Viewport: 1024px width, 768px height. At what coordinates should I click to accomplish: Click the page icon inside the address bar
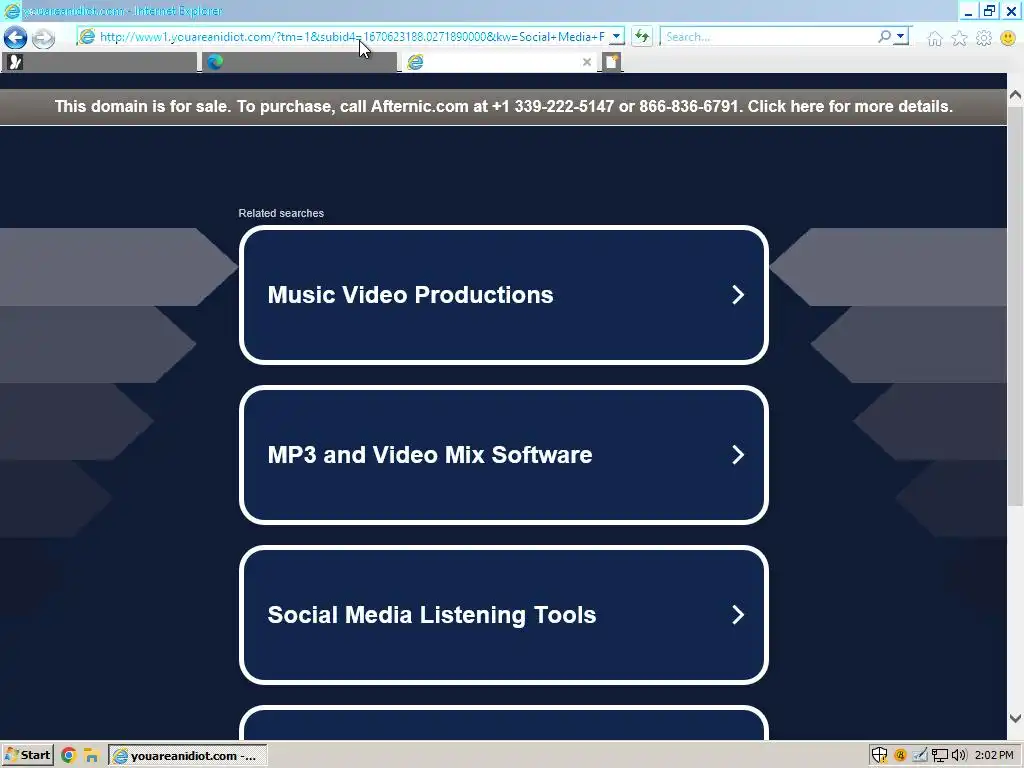pos(87,37)
